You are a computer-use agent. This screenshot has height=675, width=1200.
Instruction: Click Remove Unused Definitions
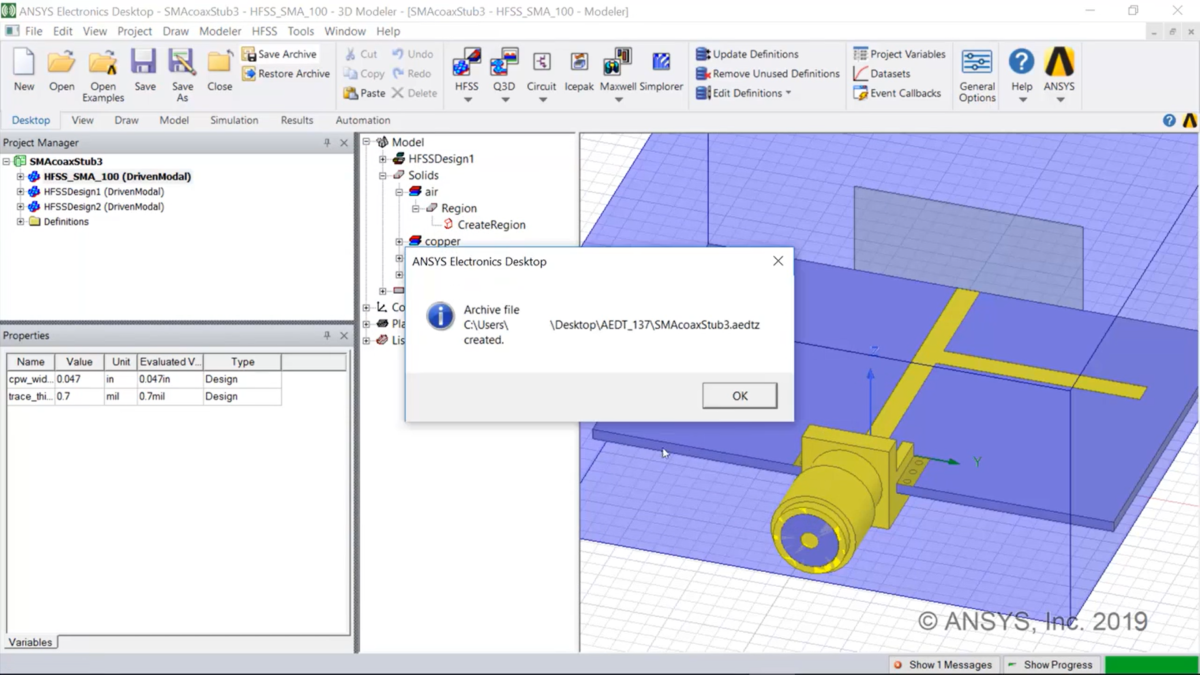click(x=767, y=74)
